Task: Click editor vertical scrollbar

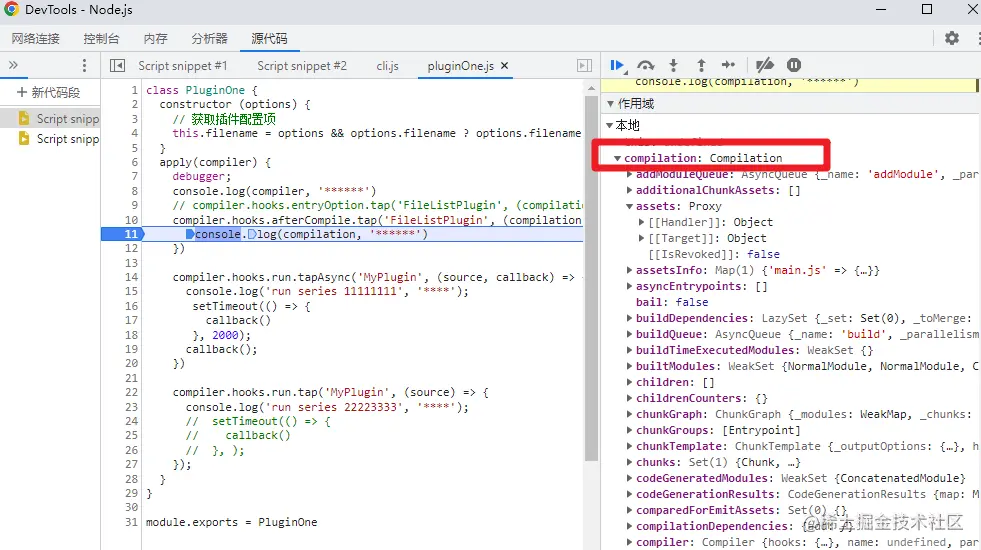Action: [x=591, y=278]
